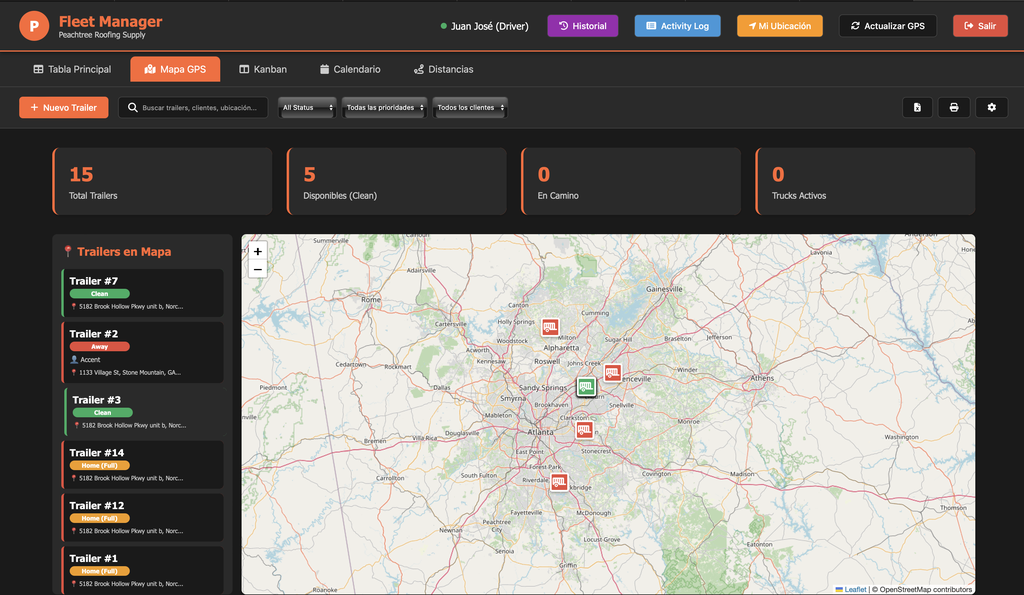
Task: View the Activity Log
Action: click(x=677, y=25)
